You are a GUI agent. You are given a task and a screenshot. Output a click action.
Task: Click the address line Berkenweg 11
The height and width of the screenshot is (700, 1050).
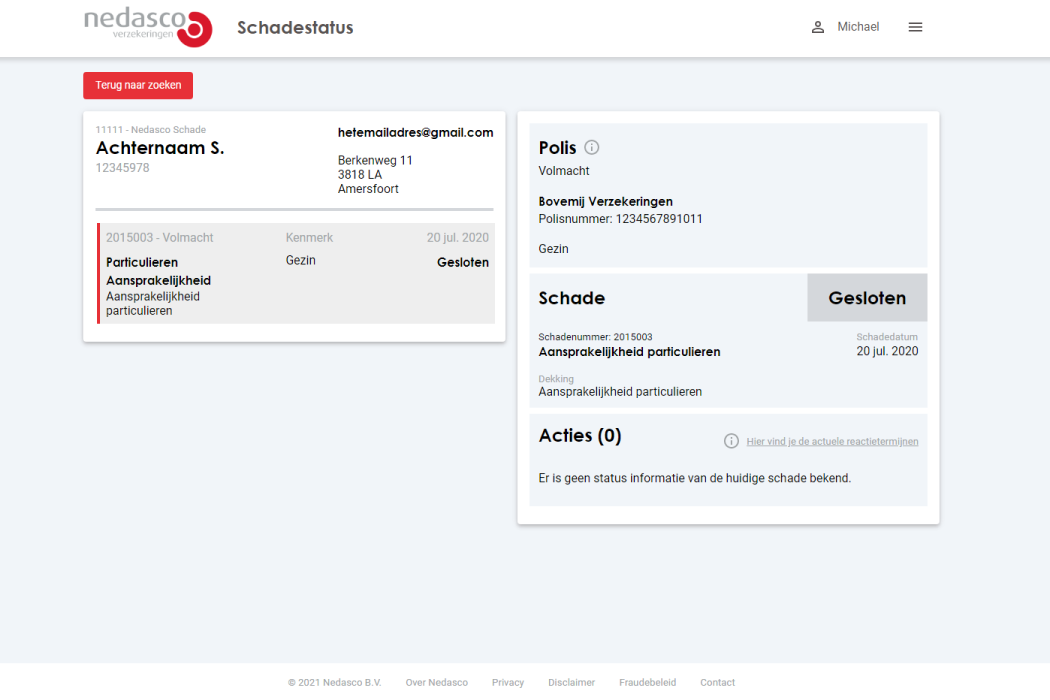click(x=375, y=160)
